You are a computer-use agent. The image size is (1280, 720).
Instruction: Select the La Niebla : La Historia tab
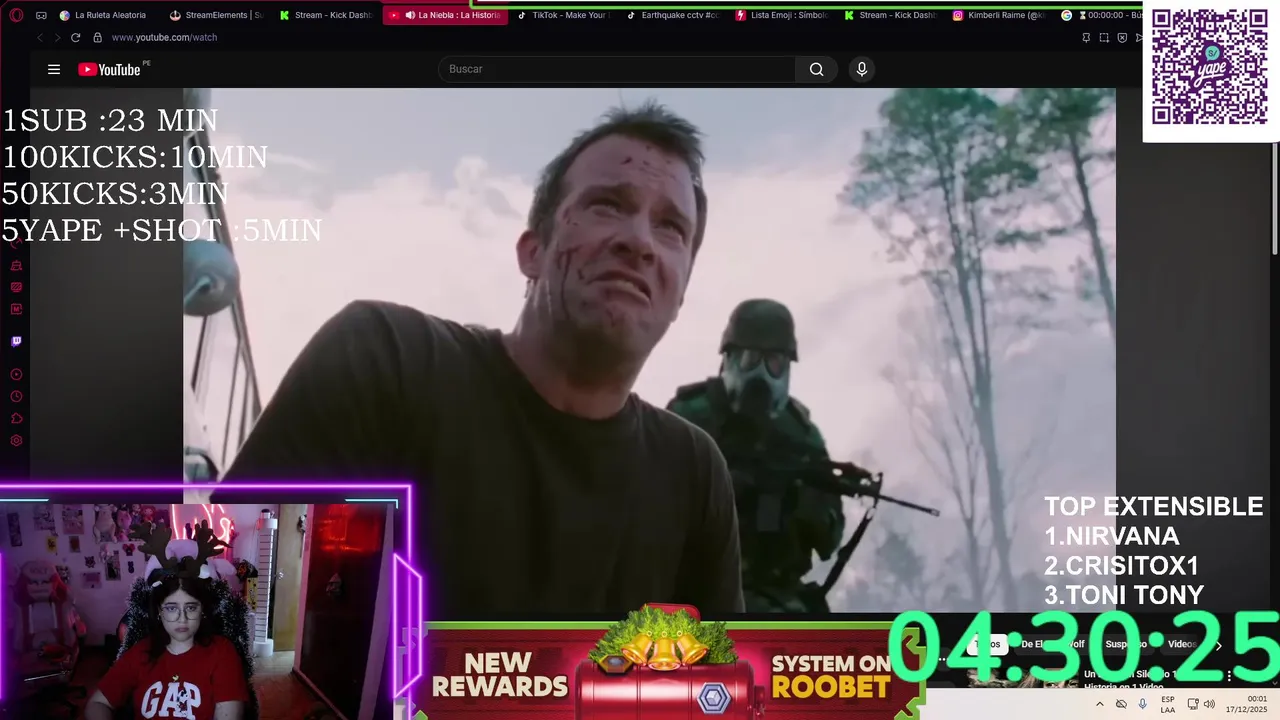pyautogui.click(x=445, y=15)
